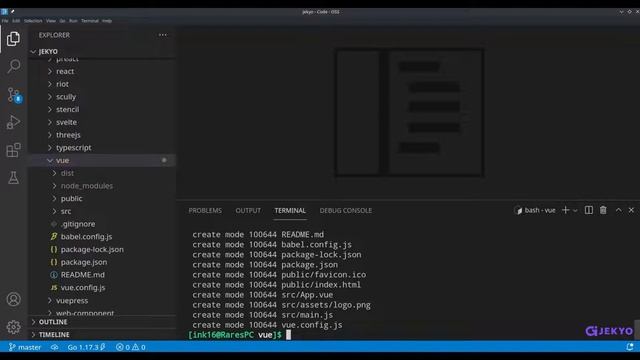Open the Accounts icon in activity bar
The image size is (640, 360).
(13, 299)
